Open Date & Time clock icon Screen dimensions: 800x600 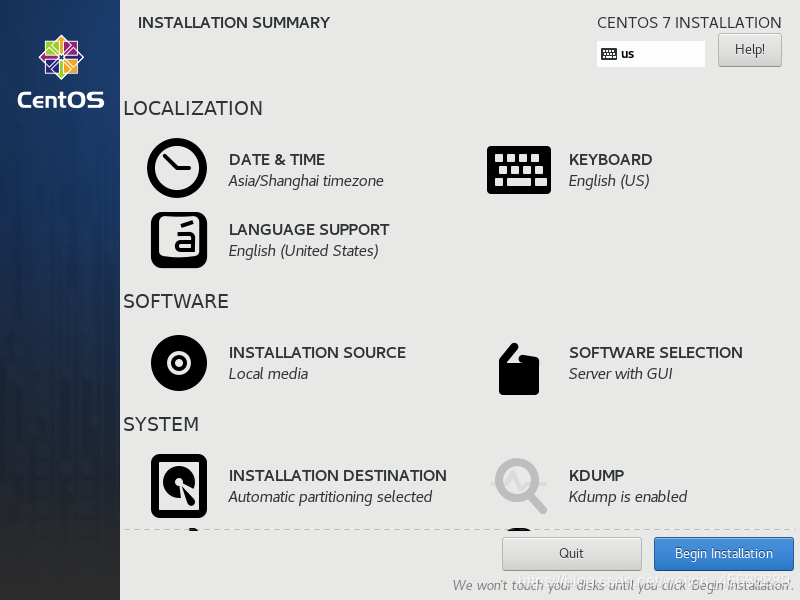point(177,168)
